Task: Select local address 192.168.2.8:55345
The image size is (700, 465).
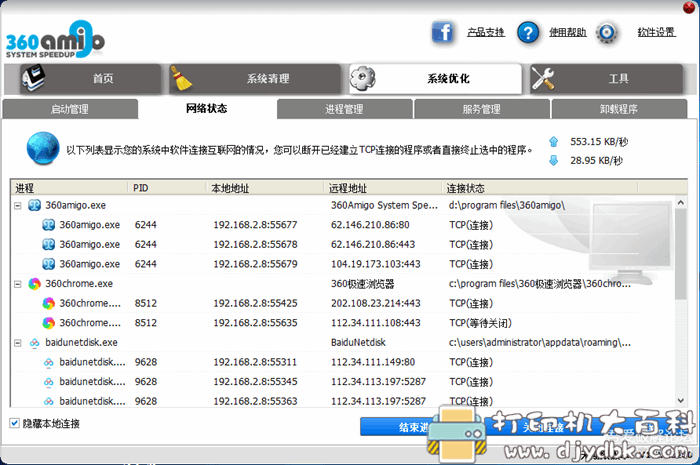Action: point(255,382)
